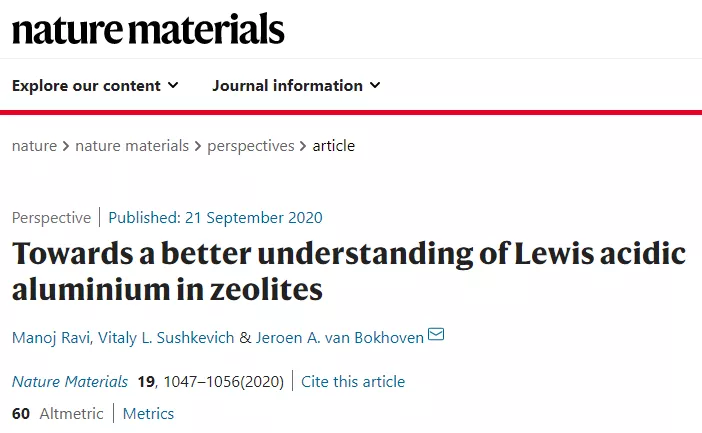Click the chevron beside Journal information
This screenshot has height=433, width=702.
(x=375, y=85)
